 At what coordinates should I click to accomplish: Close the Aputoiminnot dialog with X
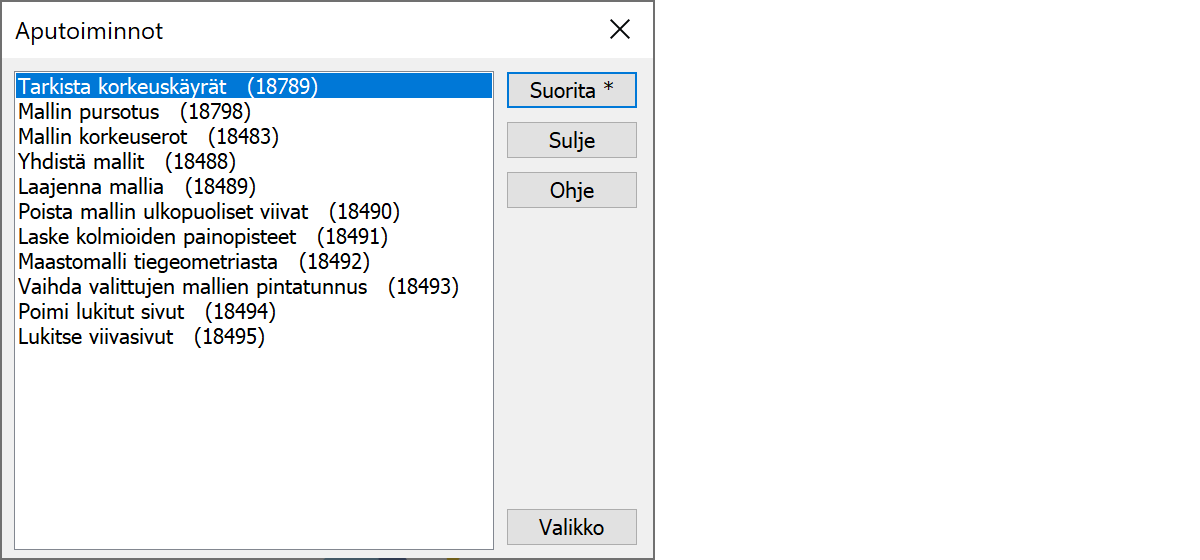620,30
